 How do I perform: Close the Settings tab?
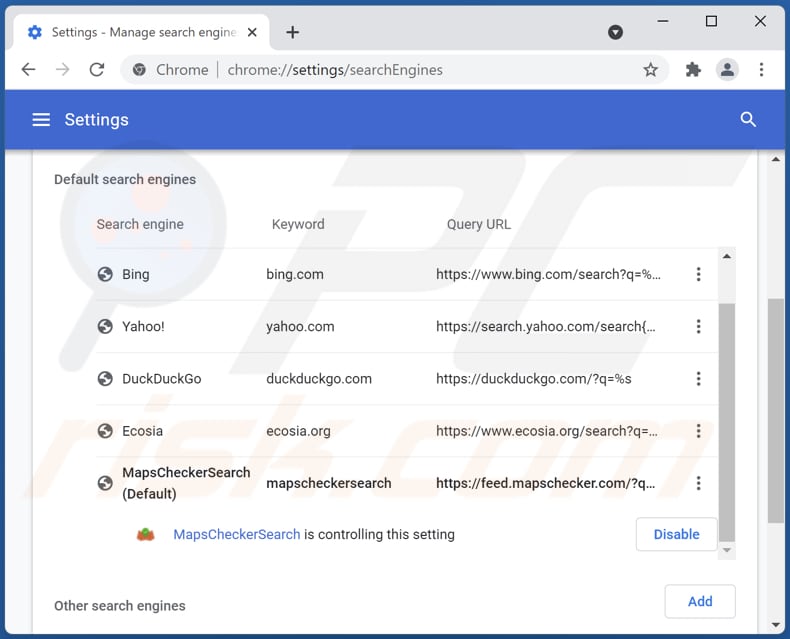[x=252, y=32]
